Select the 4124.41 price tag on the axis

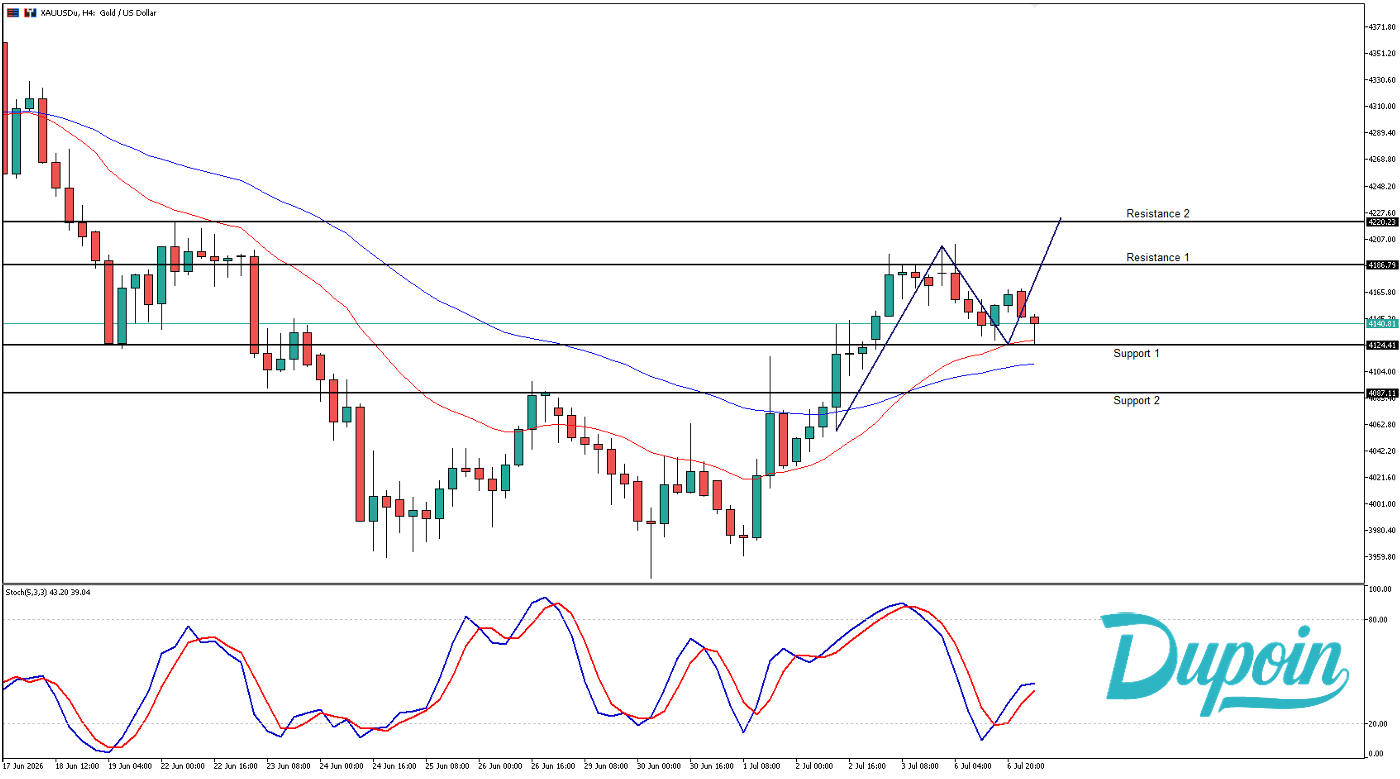(1381, 345)
